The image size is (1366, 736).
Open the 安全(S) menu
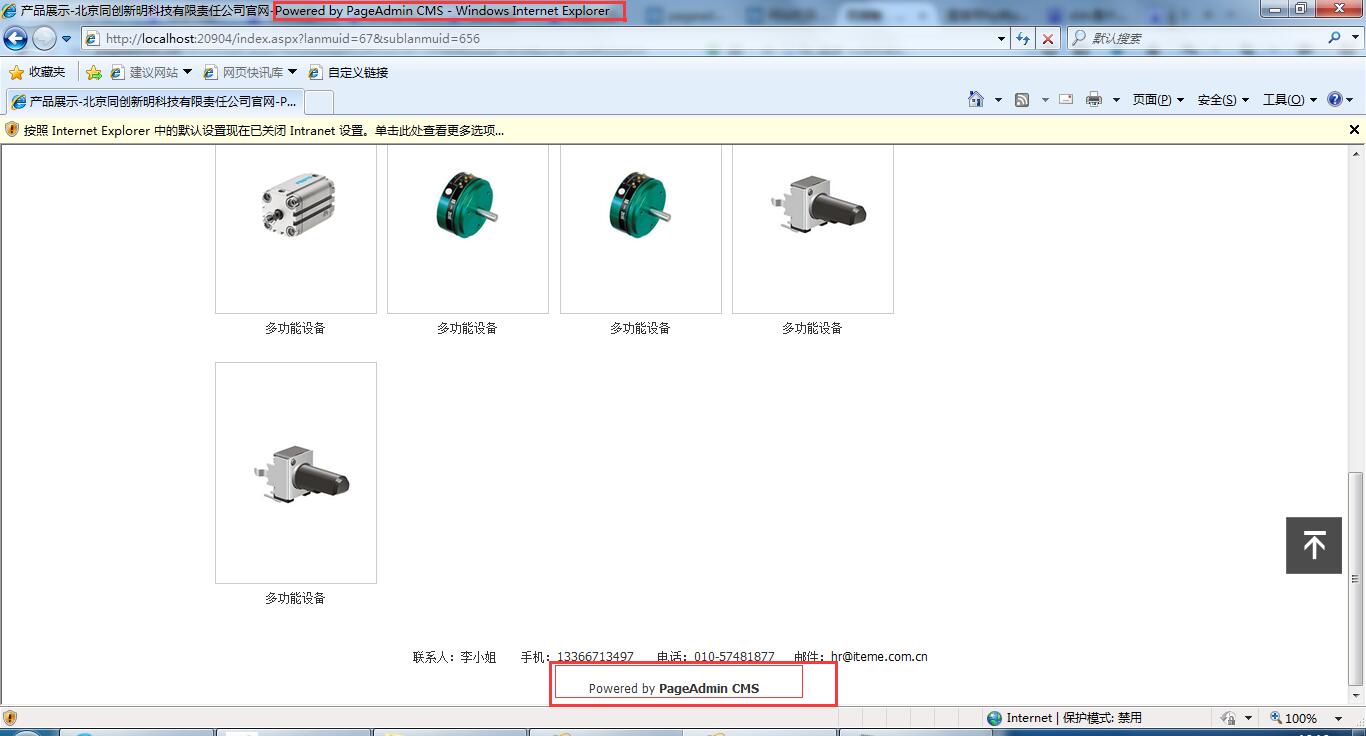[x=1222, y=99]
